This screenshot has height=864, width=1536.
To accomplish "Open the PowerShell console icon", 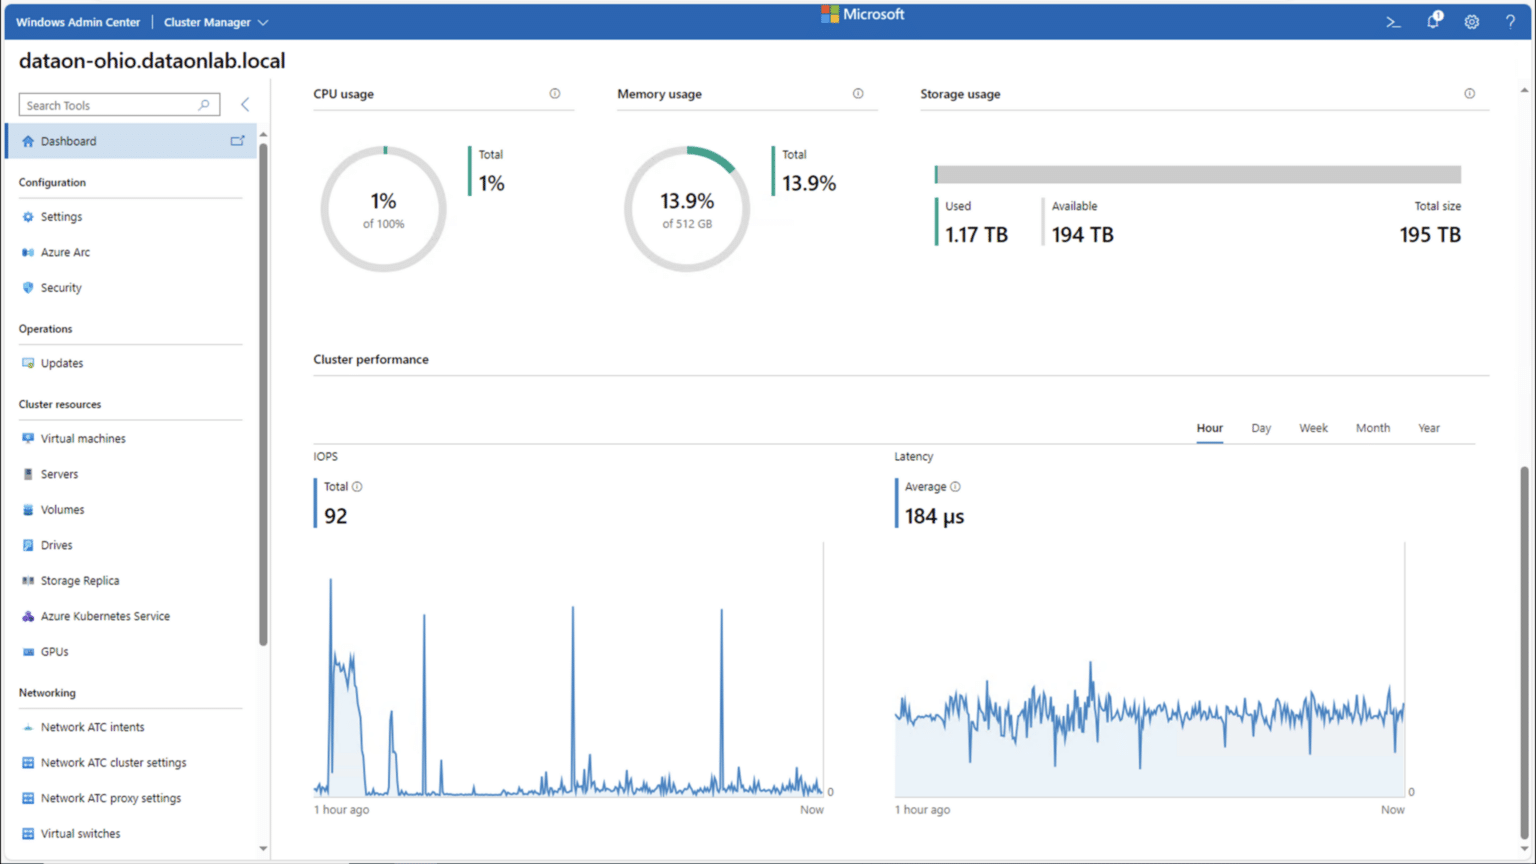I will click(x=1393, y=21).
